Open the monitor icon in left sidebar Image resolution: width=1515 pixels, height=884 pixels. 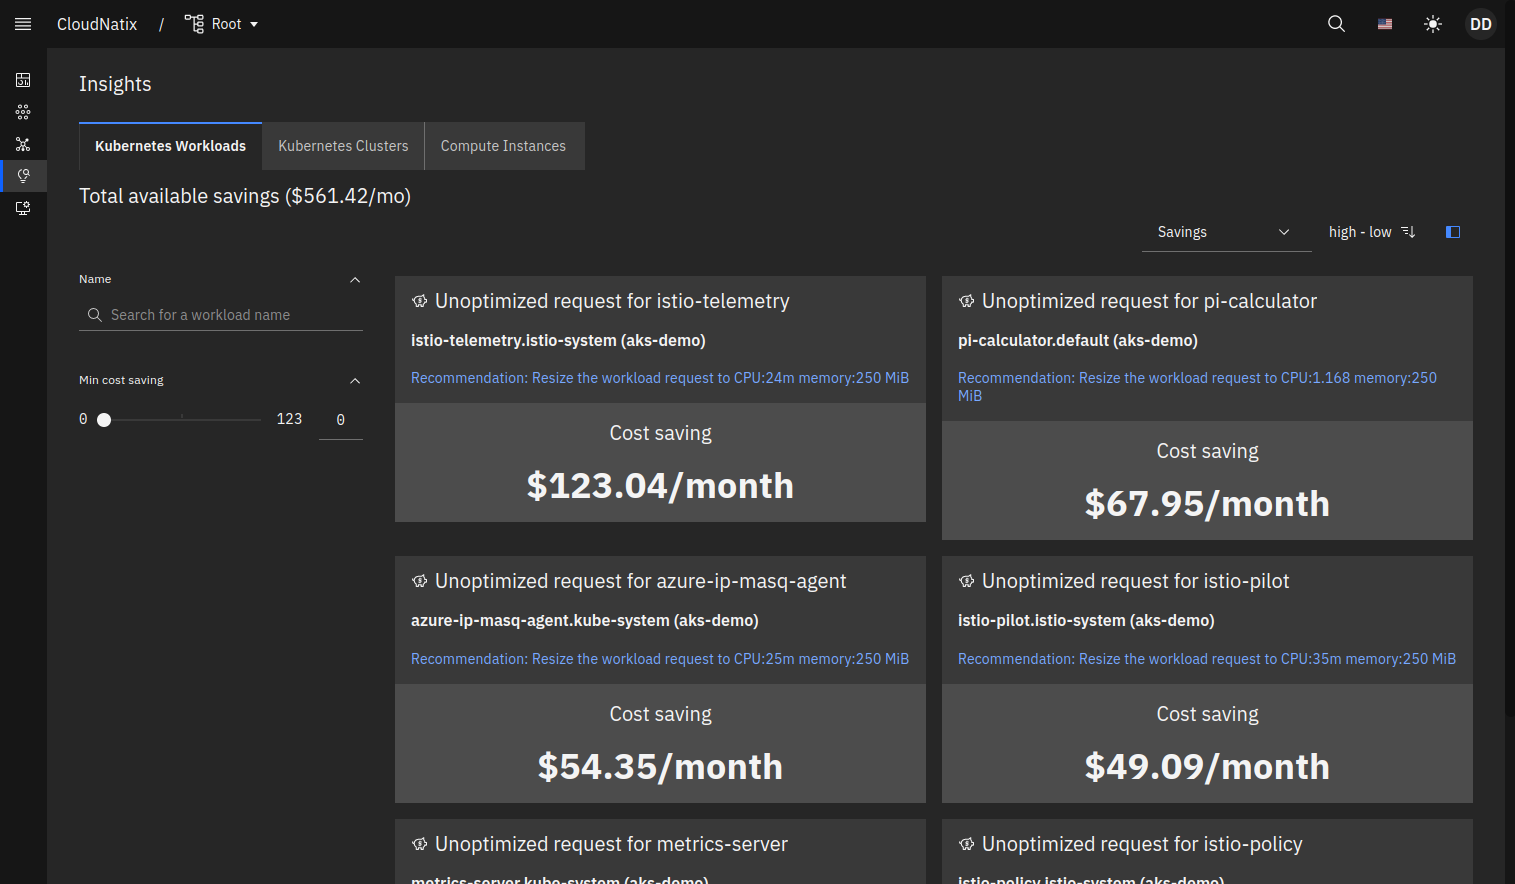23,208
